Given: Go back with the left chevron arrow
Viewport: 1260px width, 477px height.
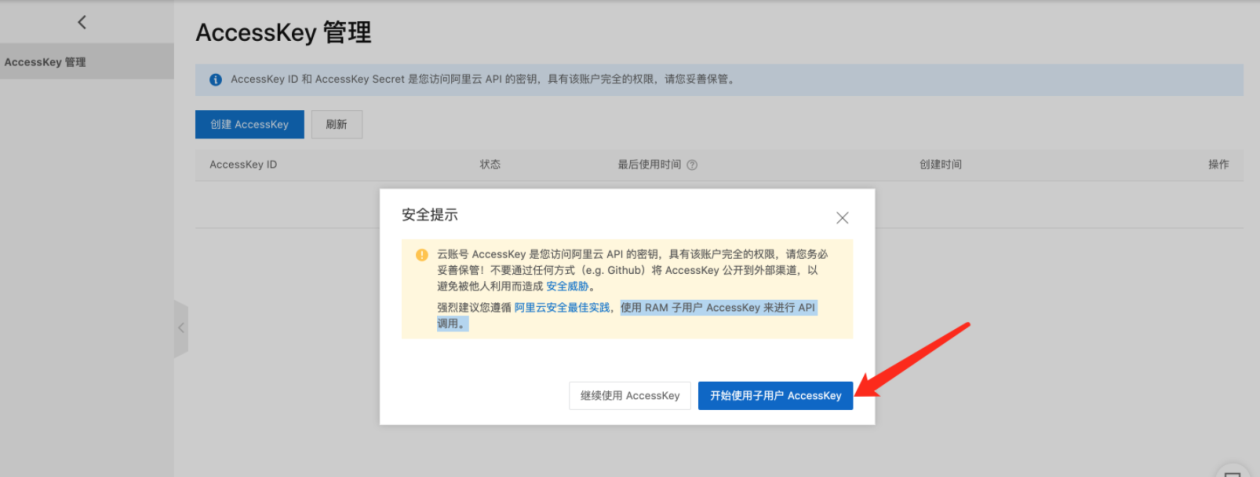Looking at the screenshot, I should click(82, 22).
